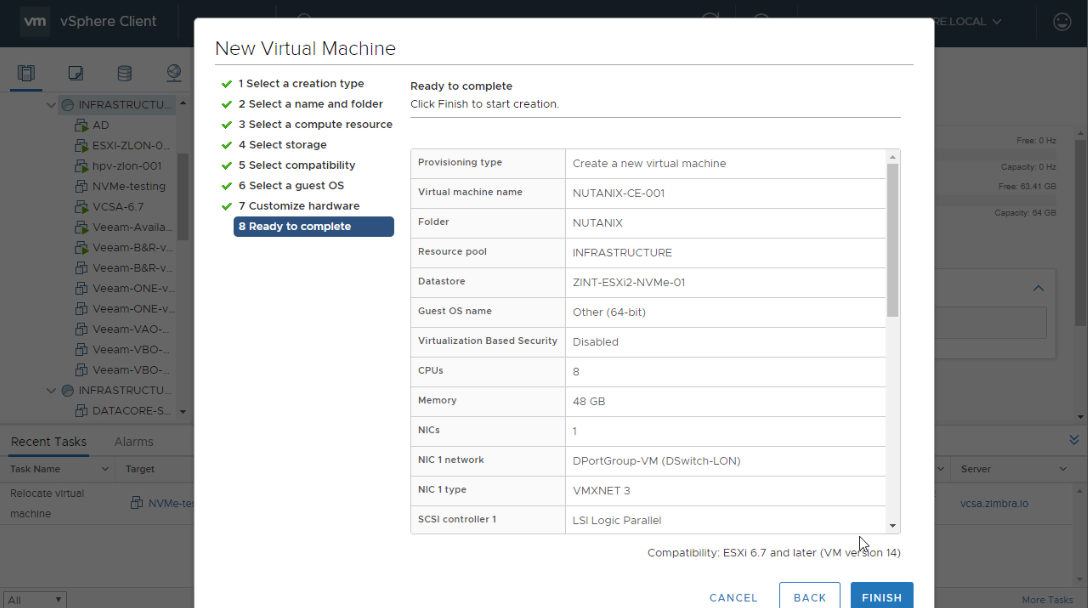Go to step 2 Select a name and folder
Viewport: 1088px width, 608px height.
(310, 104)
